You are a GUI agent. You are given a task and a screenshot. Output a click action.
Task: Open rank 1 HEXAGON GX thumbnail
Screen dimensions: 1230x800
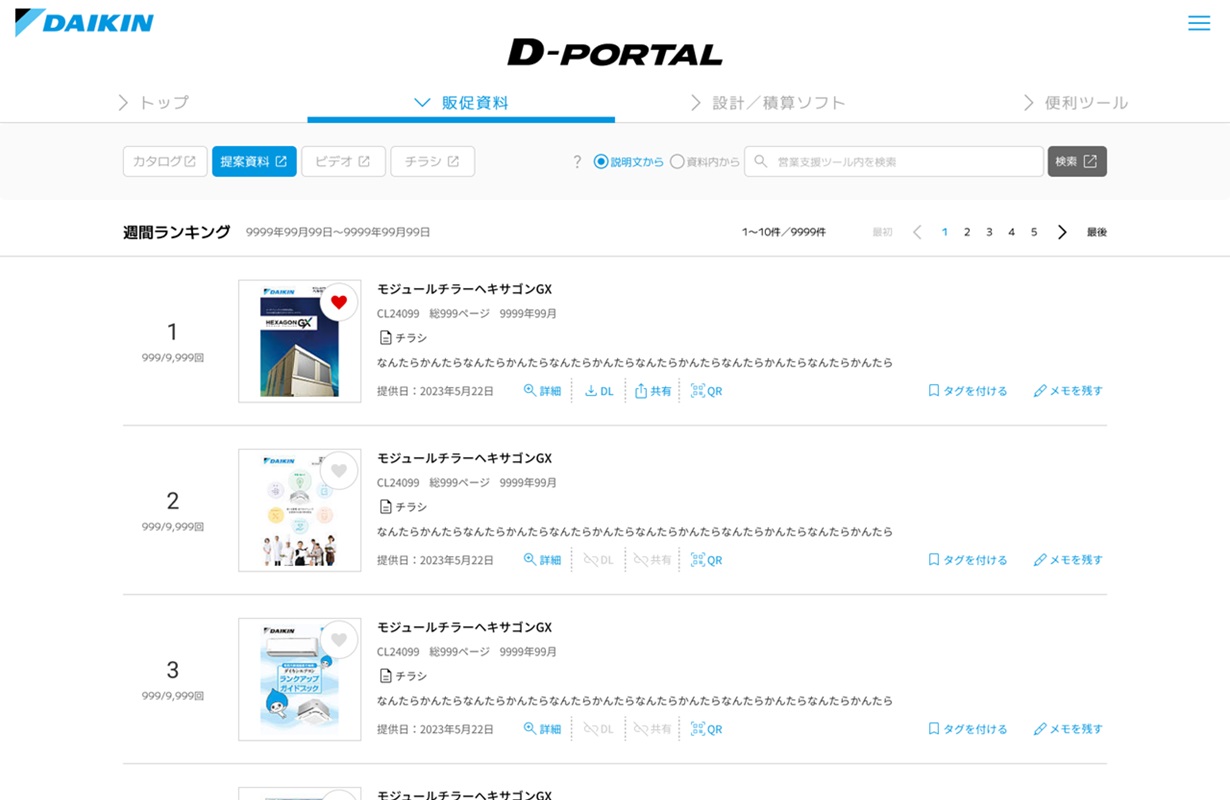pyautogui.click(x=300, y=341)
